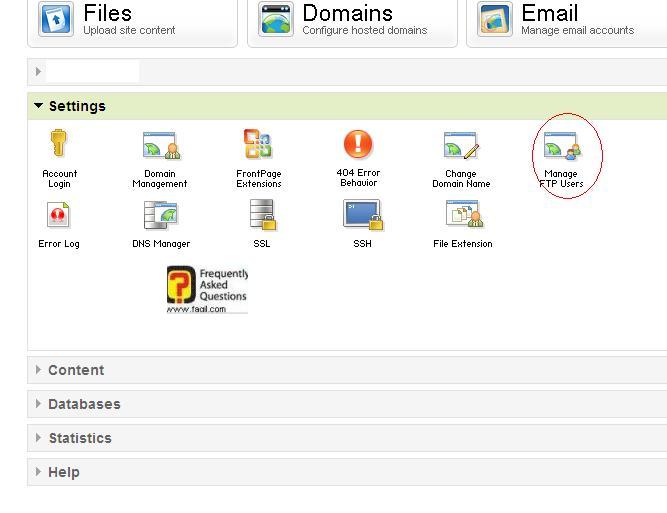This screenshot has height=513, width=667.
Task: Open the File Extension icon
Action: 463,216
